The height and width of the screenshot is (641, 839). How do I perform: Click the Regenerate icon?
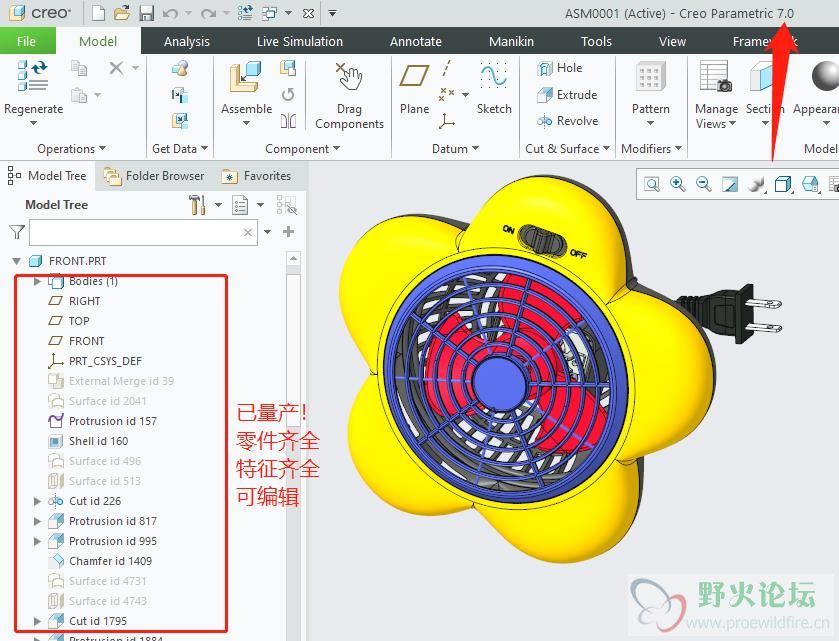pos(32,75)
